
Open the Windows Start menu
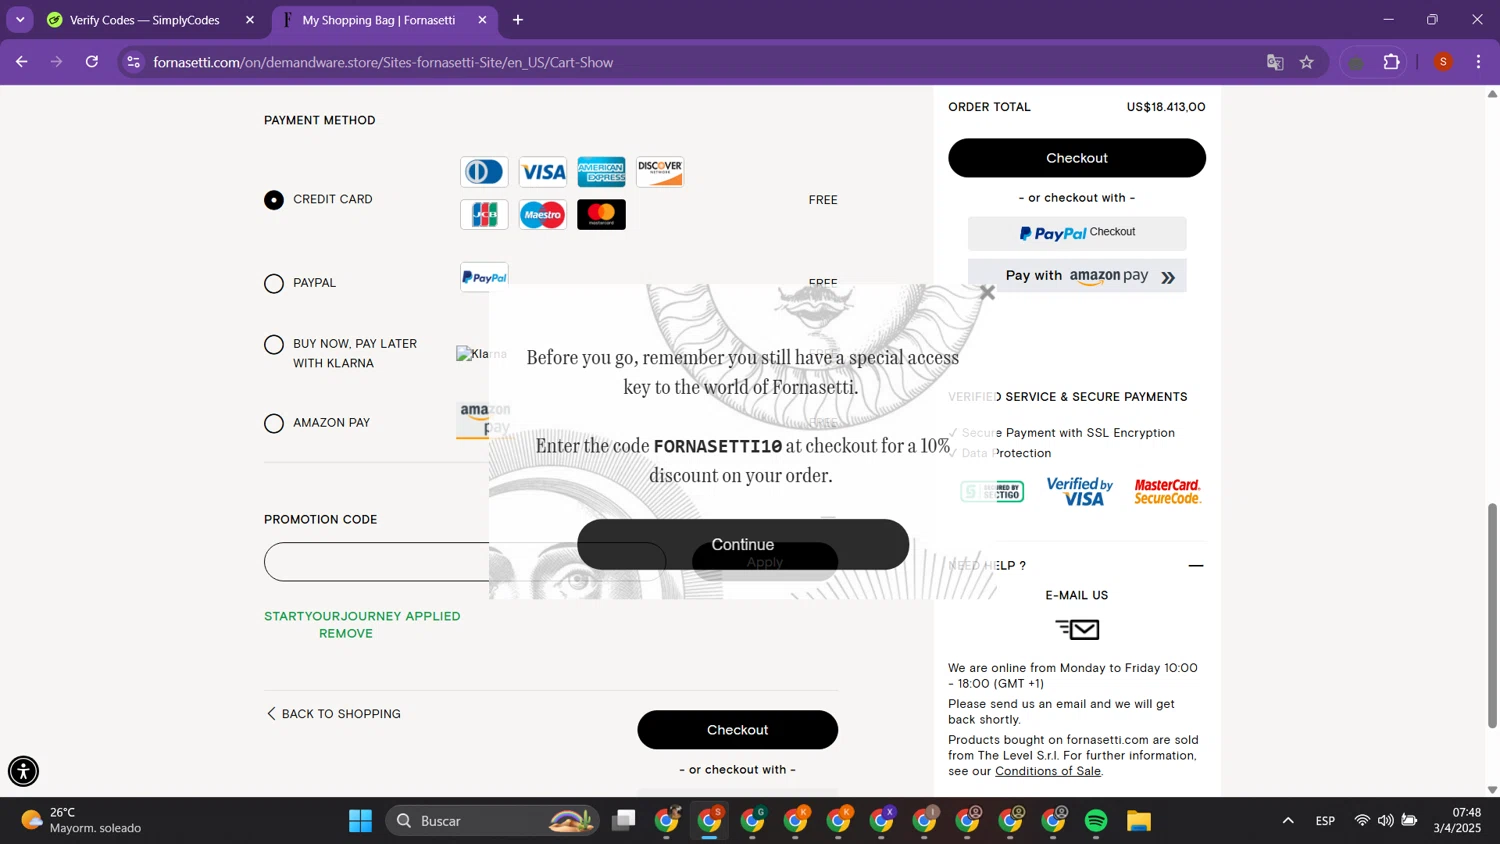click(361, 821)
